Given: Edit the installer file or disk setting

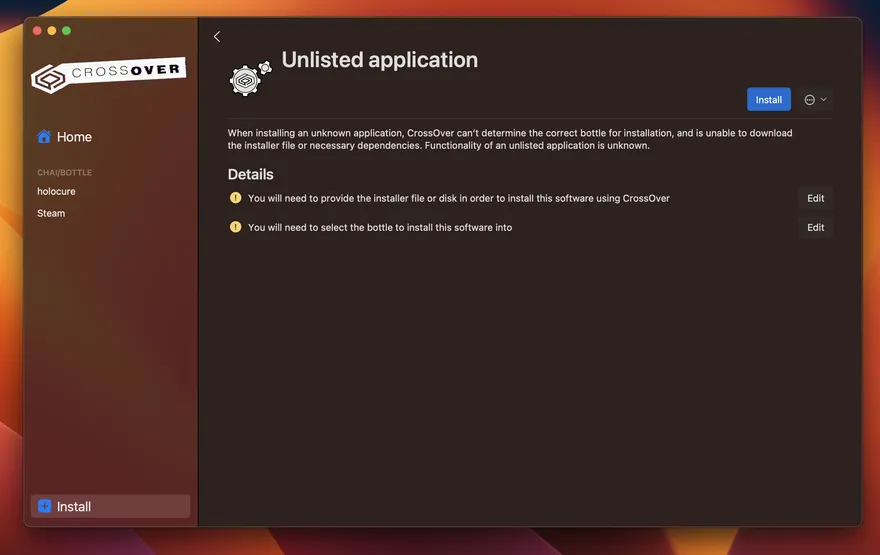Looking at the screenshot, I should [815, 198].
